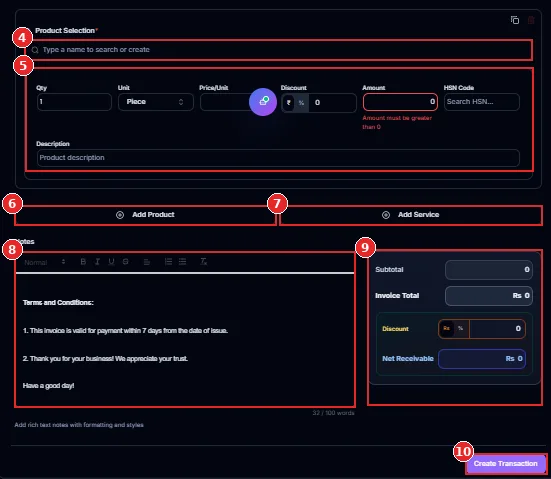Click the invoice Discount amount field

click(x=497, y=328)
